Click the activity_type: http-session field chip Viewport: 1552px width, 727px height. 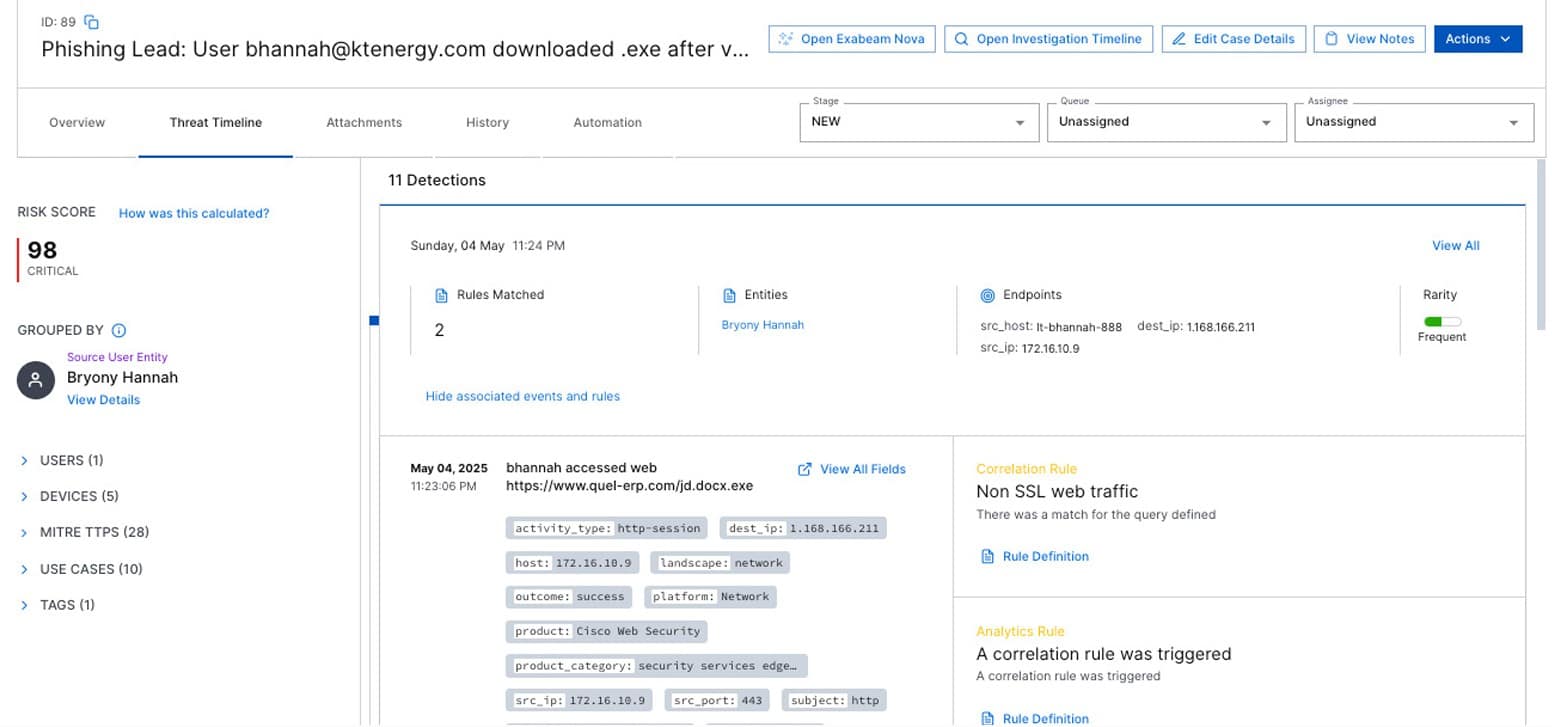[x=607, y=528]
